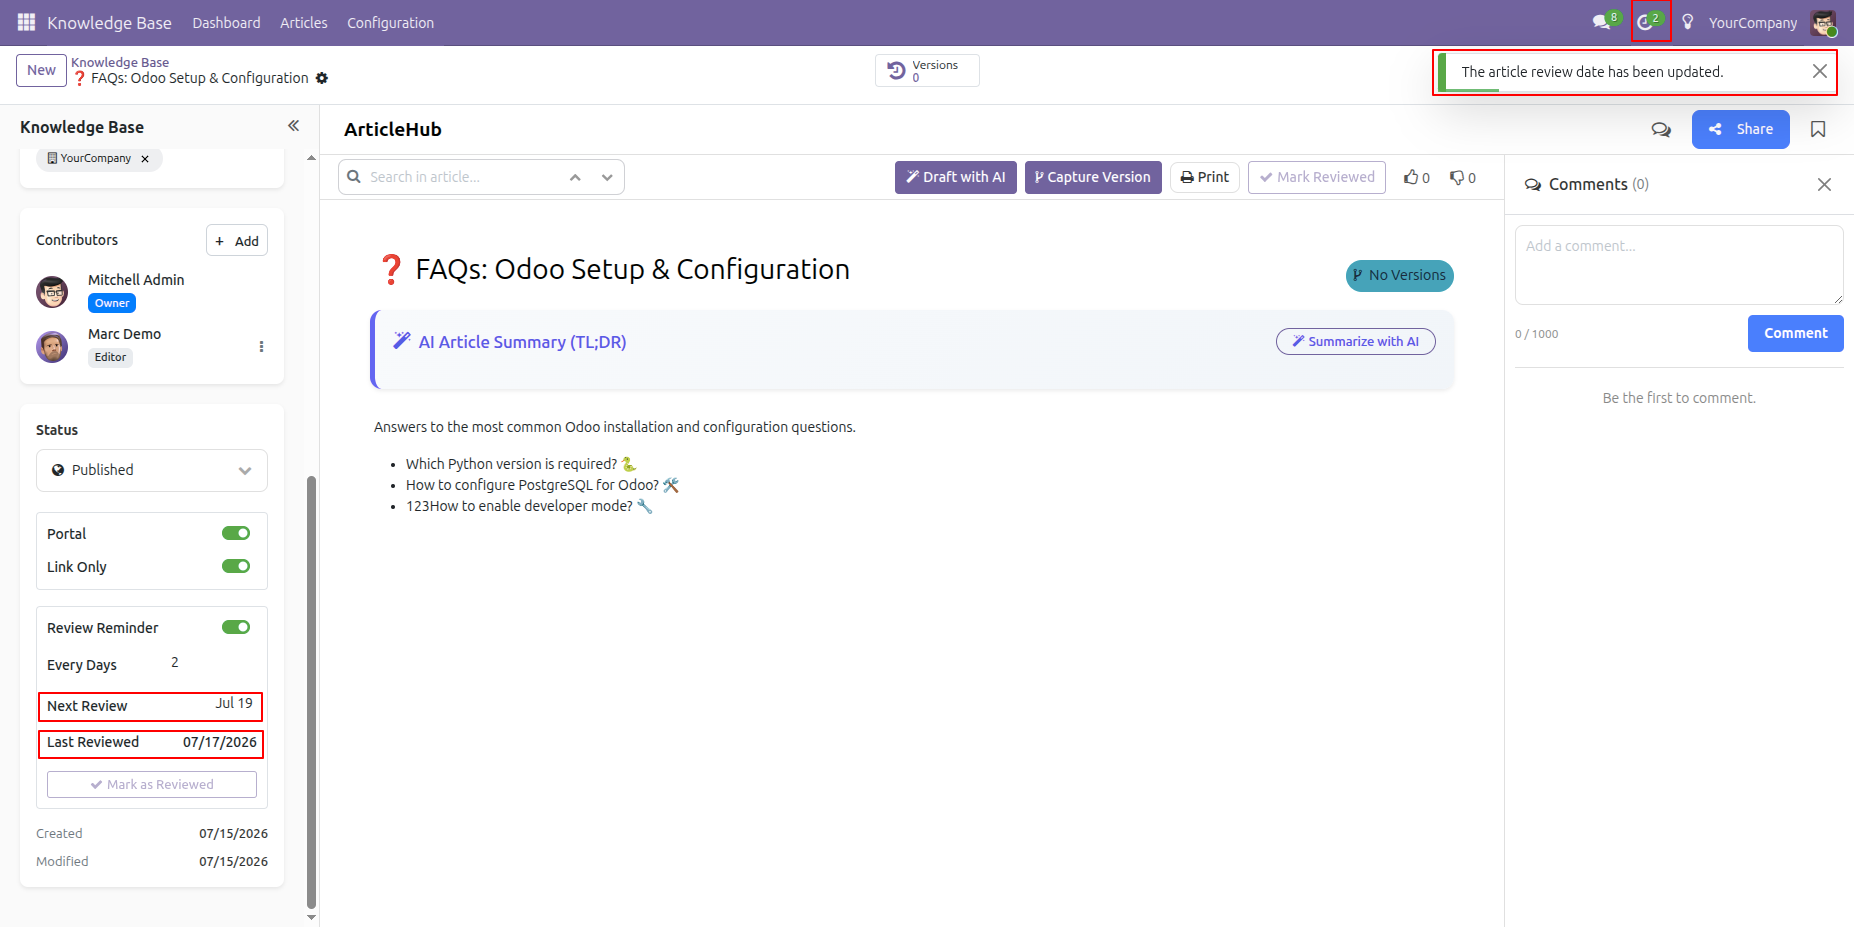Toggle the Link Only switch
Screen dimensions: 1854x927
point(236,566)
